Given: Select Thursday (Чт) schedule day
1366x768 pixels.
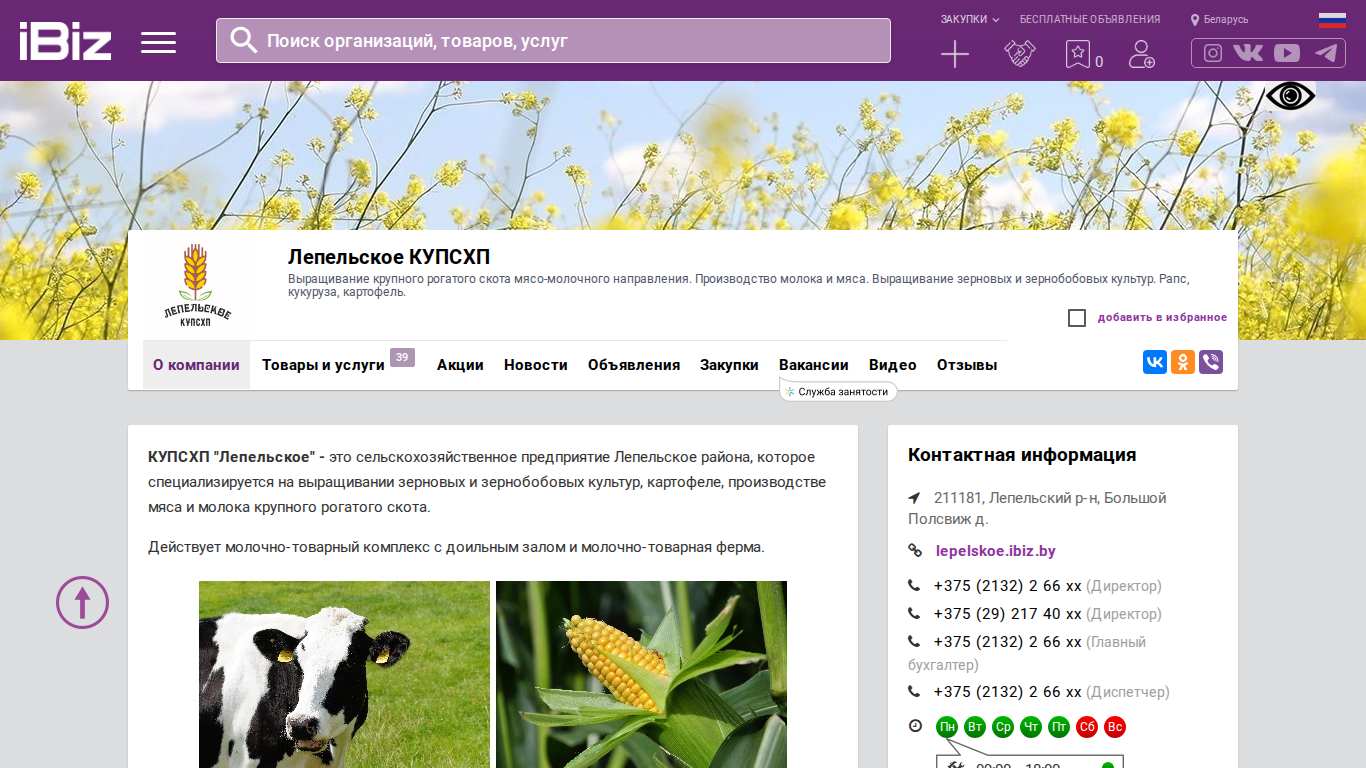Looking at the screenshot, I should [1031, 727].
